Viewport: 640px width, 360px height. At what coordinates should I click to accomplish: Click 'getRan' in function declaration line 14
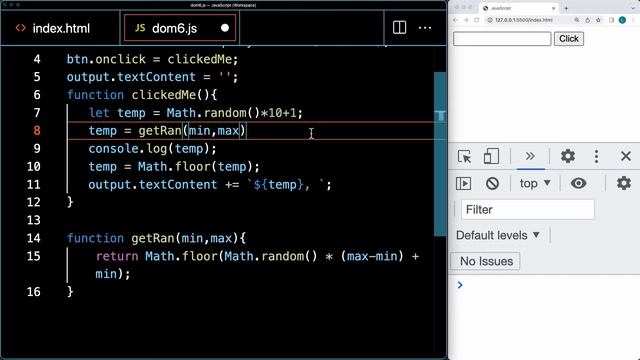[x=153, y=238]
